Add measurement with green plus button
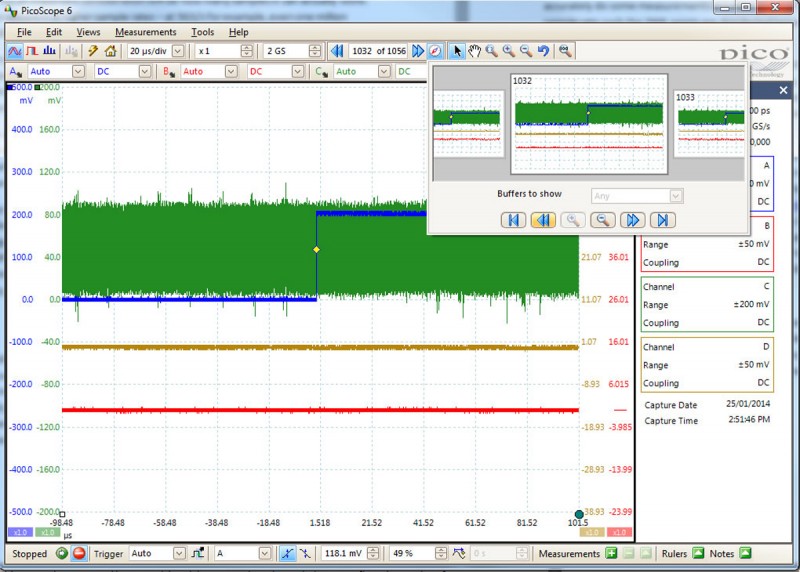This screenshot has height=572, width=800. [x=611, y=553]
